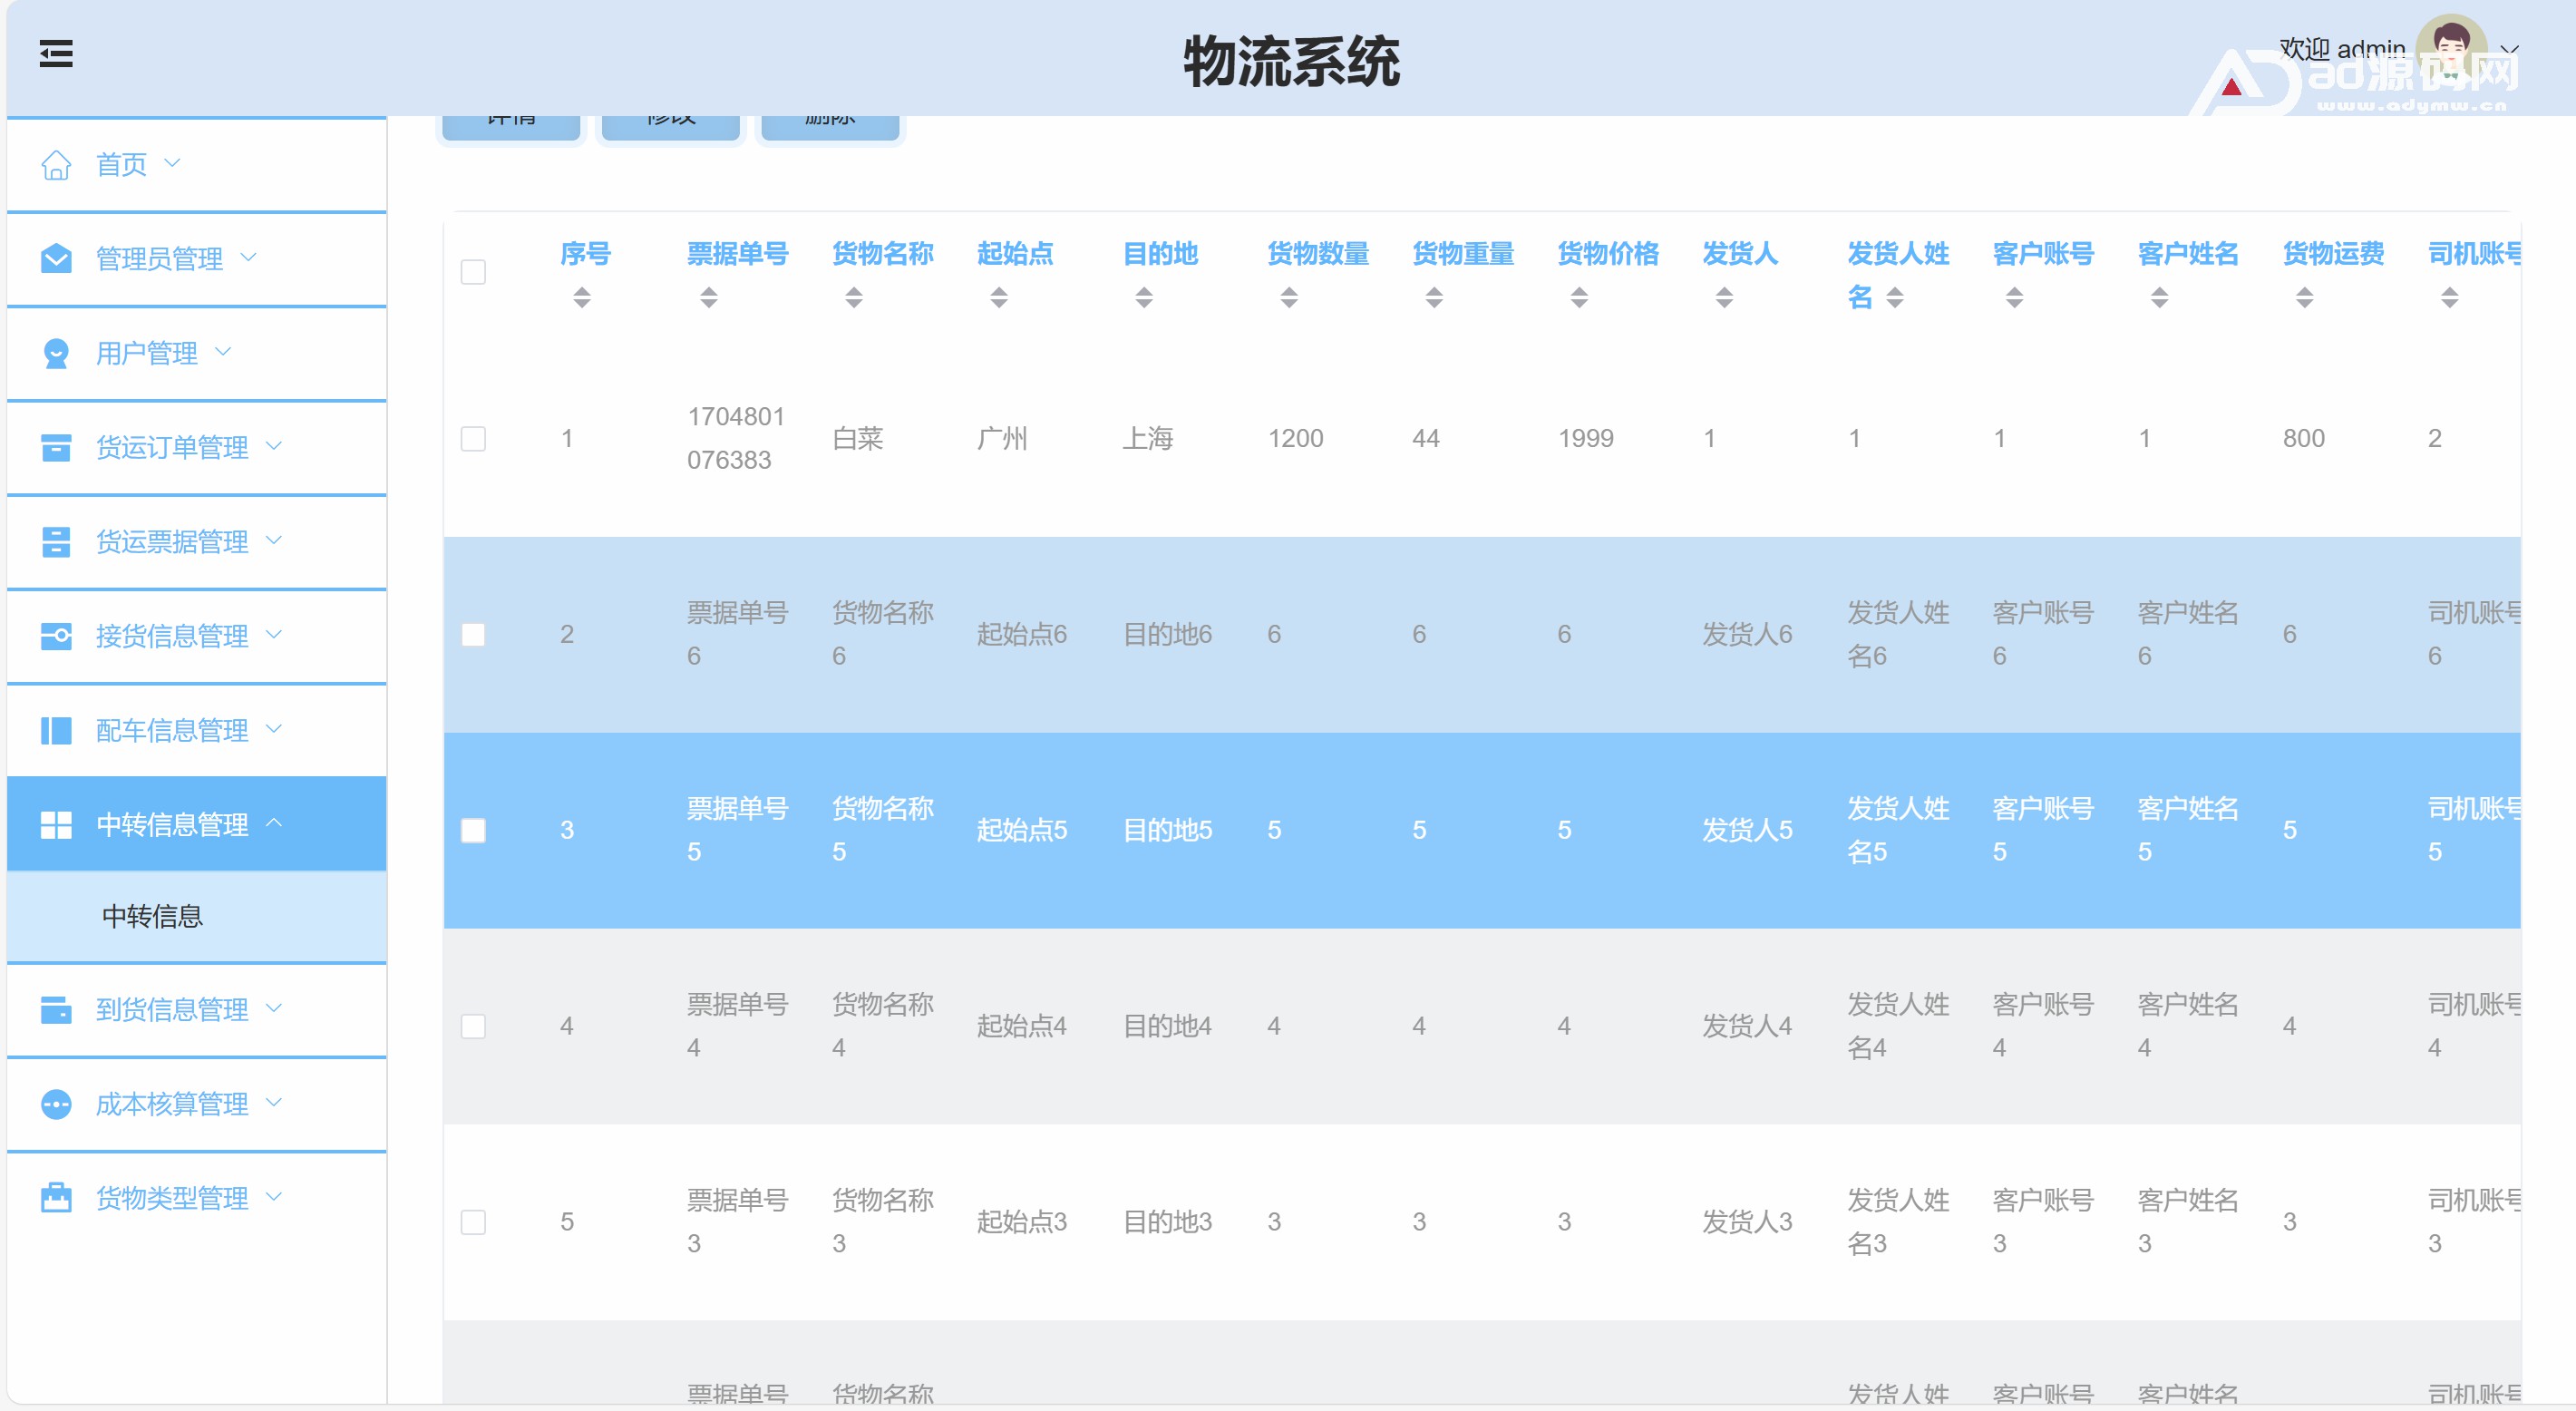Viewport: 2576px width, 1411px height.
Task: Open the 中转信息 submenu item
Action: click(153, 916)
